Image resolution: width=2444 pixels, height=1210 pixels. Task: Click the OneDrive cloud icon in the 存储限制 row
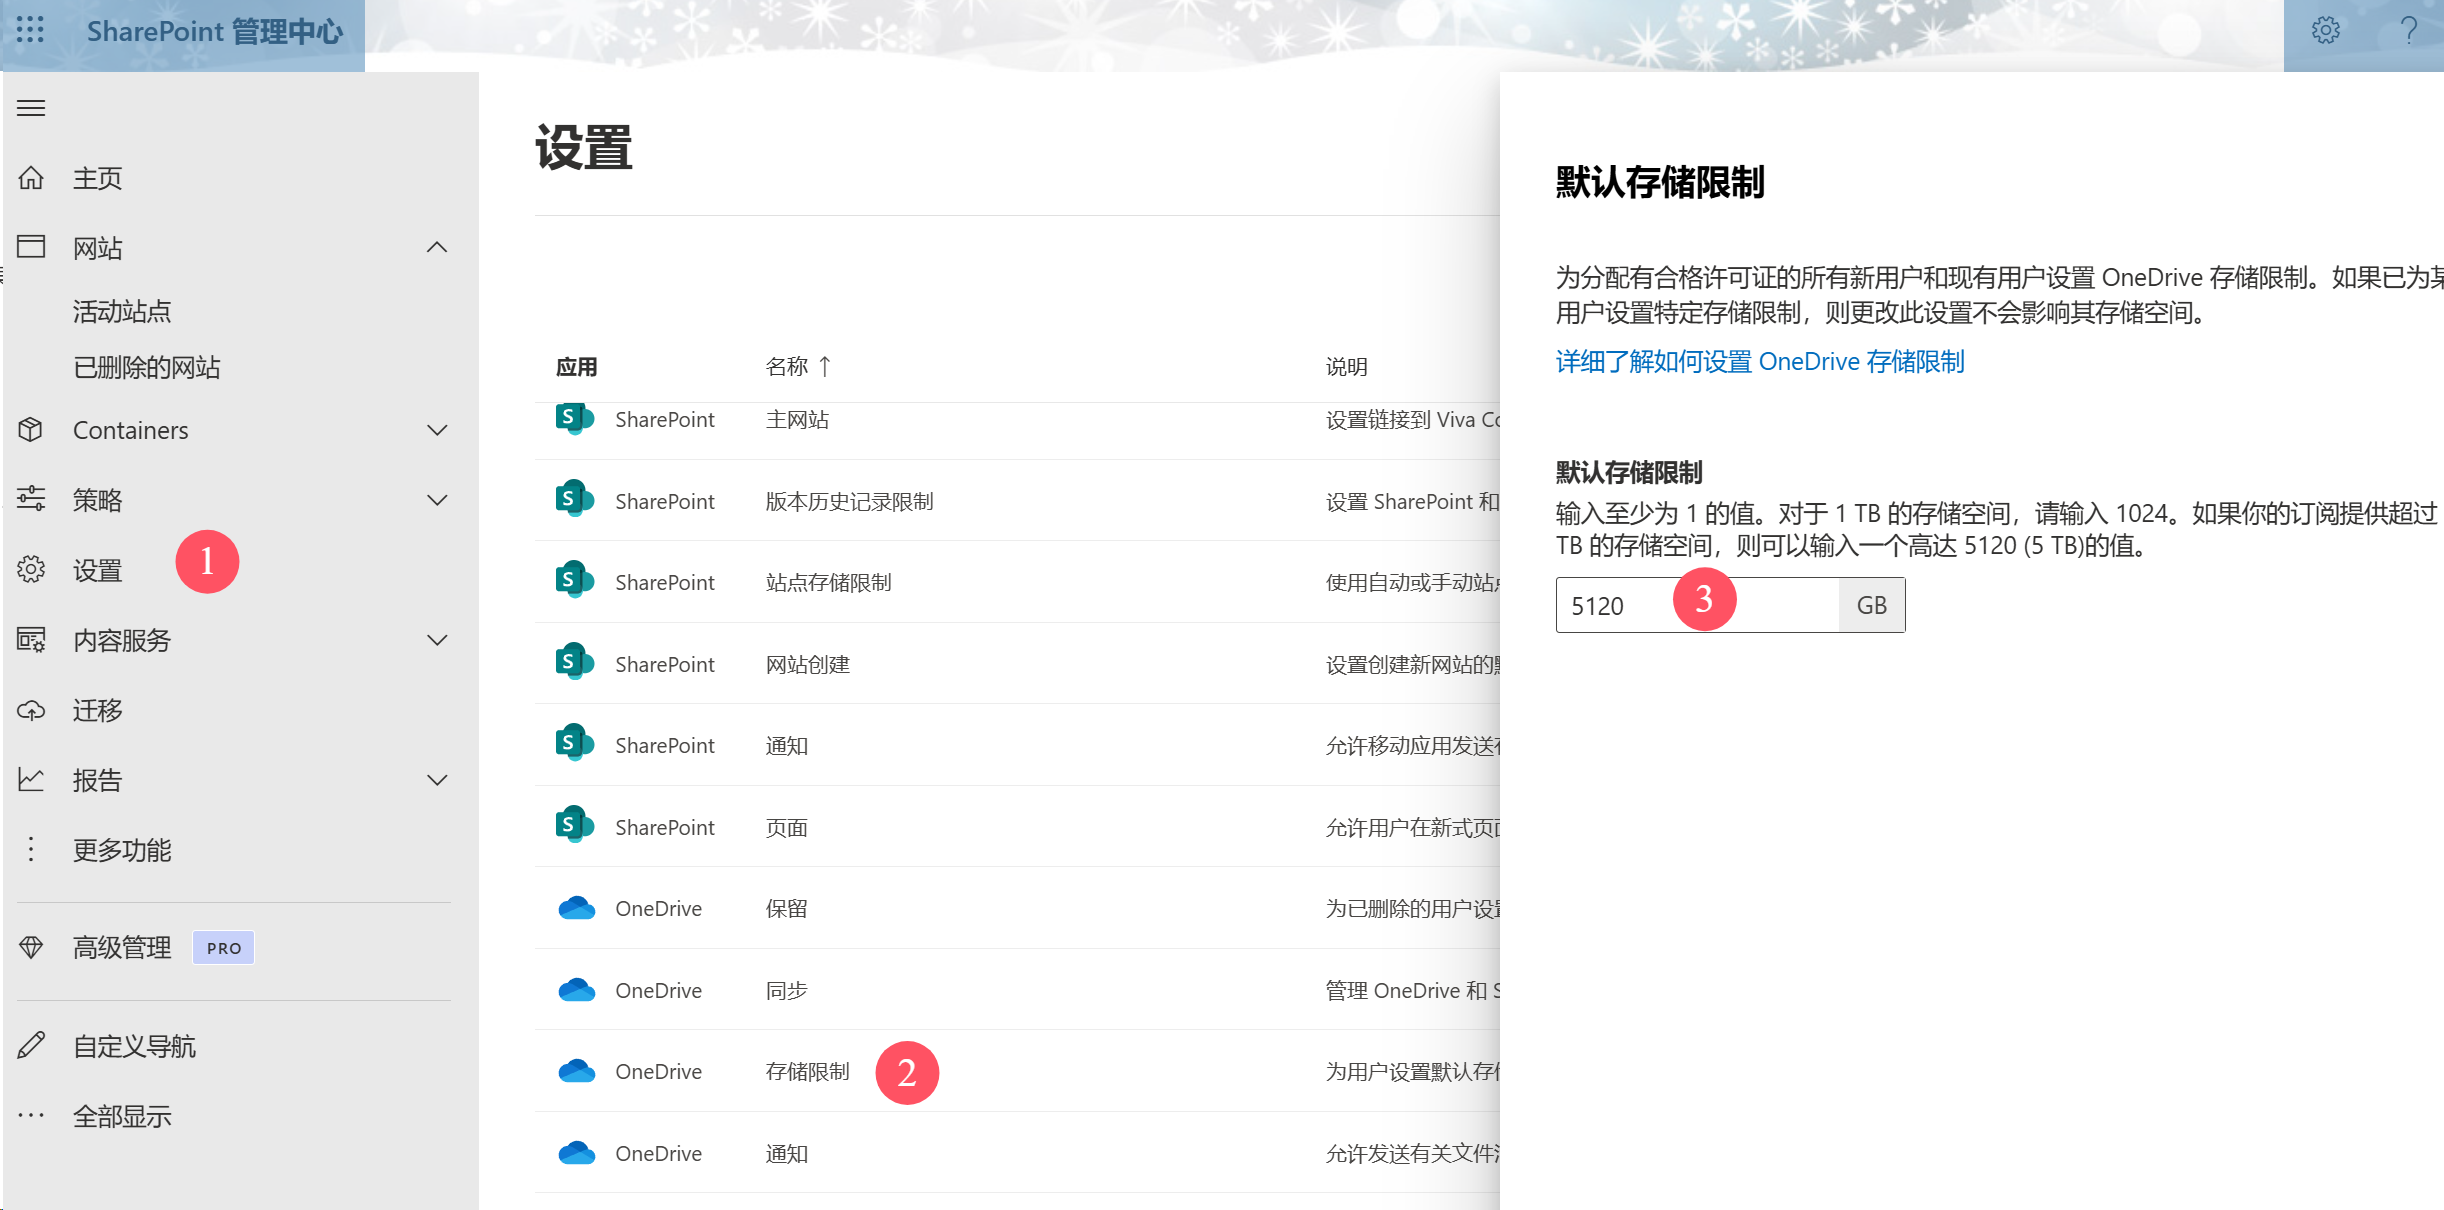(576, 1071)
